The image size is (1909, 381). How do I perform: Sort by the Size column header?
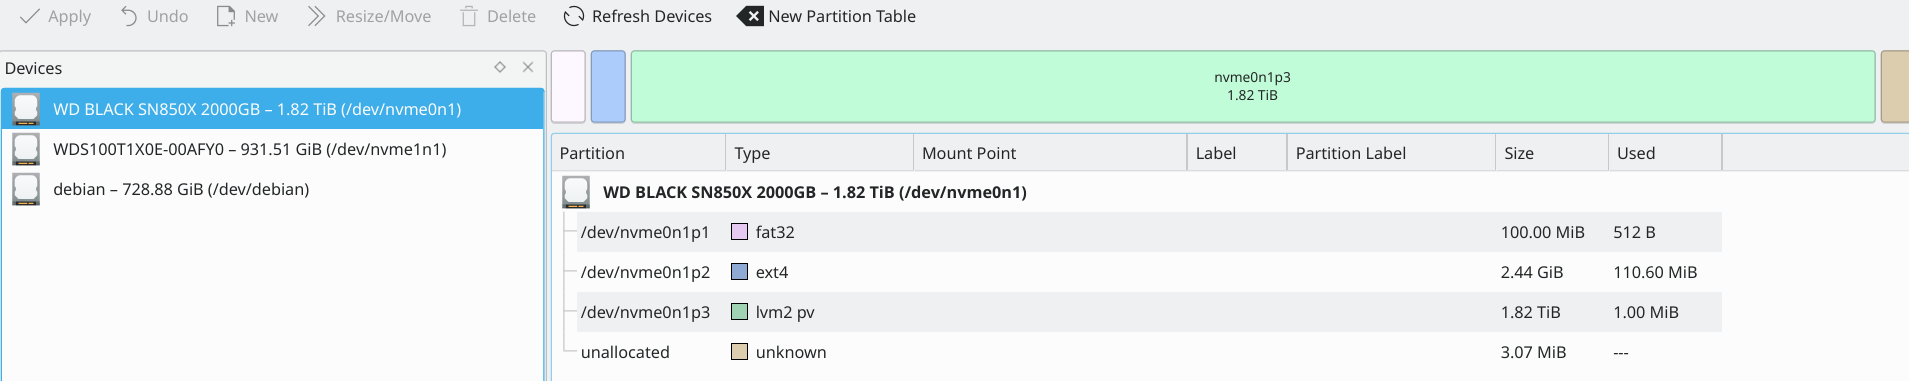[1552, 153]
